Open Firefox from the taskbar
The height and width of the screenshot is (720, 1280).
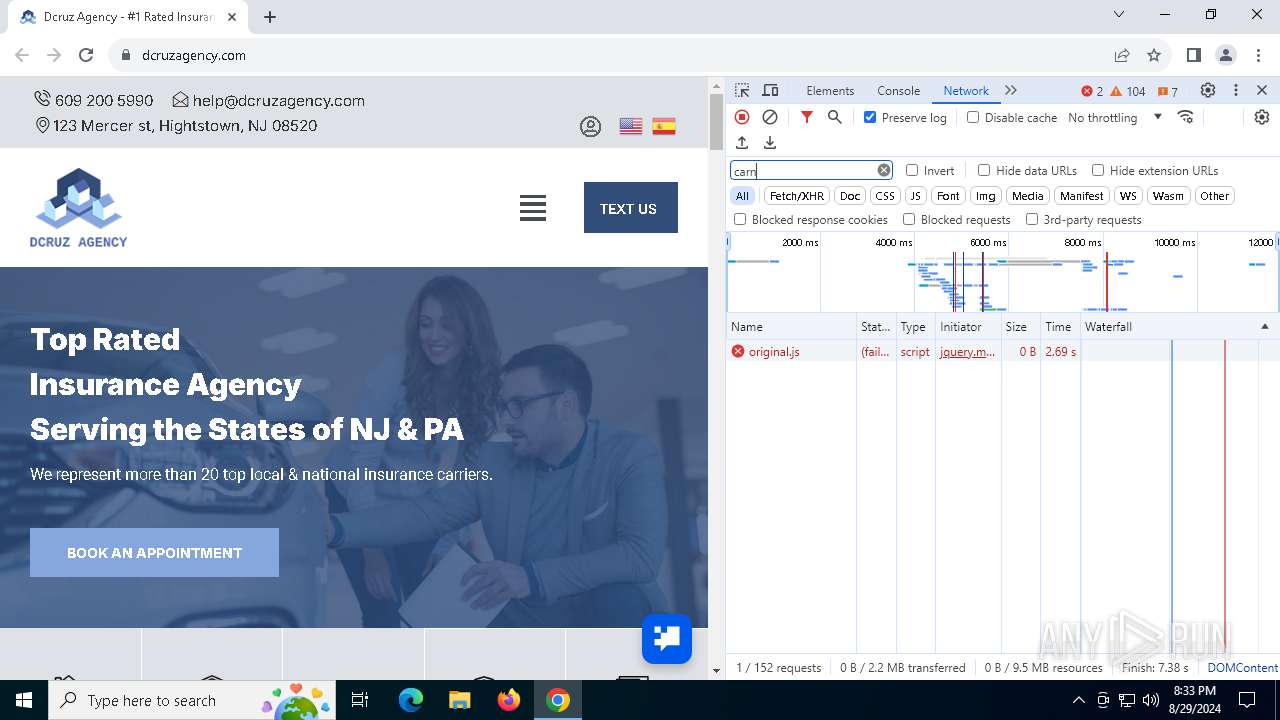[509, 700]
